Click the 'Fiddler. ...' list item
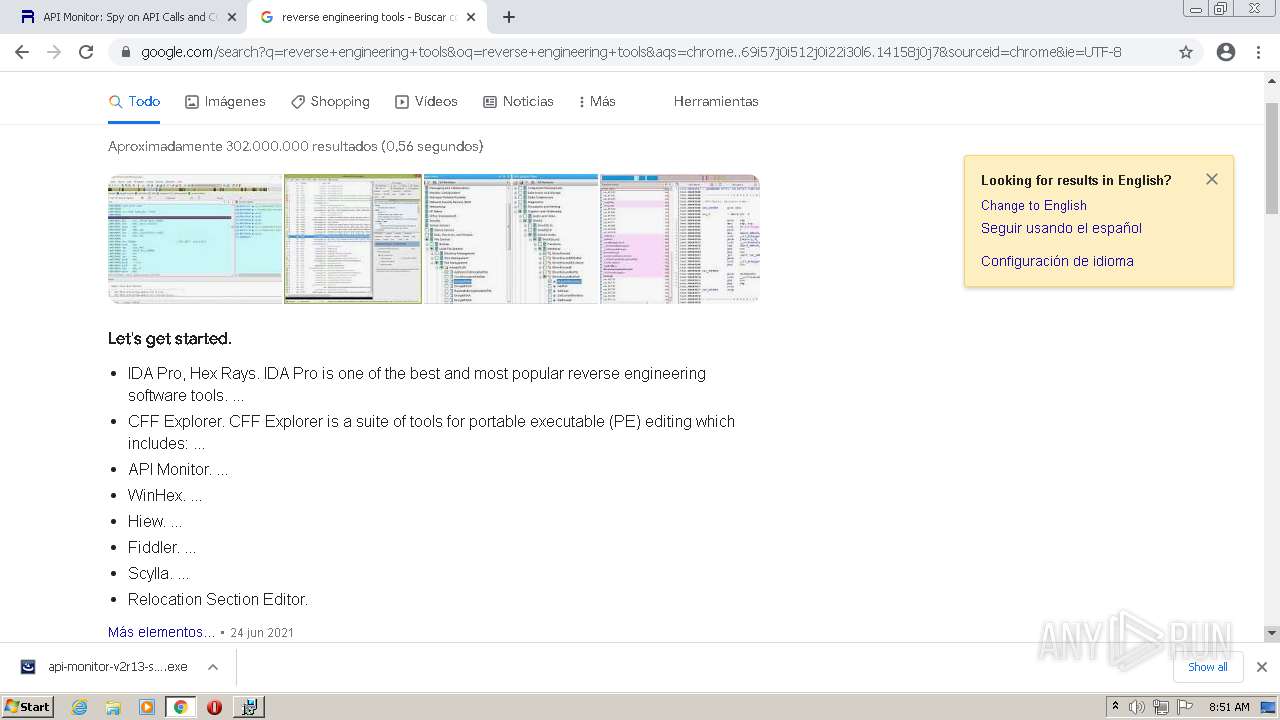 click(x=162, y=547)
